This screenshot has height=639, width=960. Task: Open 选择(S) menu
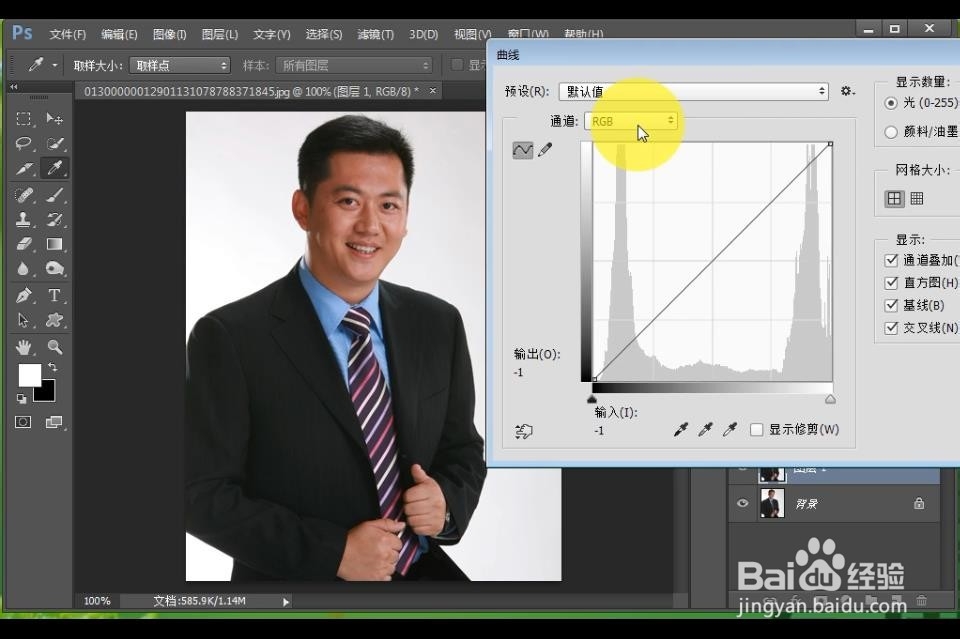click(x=324, y=34)
